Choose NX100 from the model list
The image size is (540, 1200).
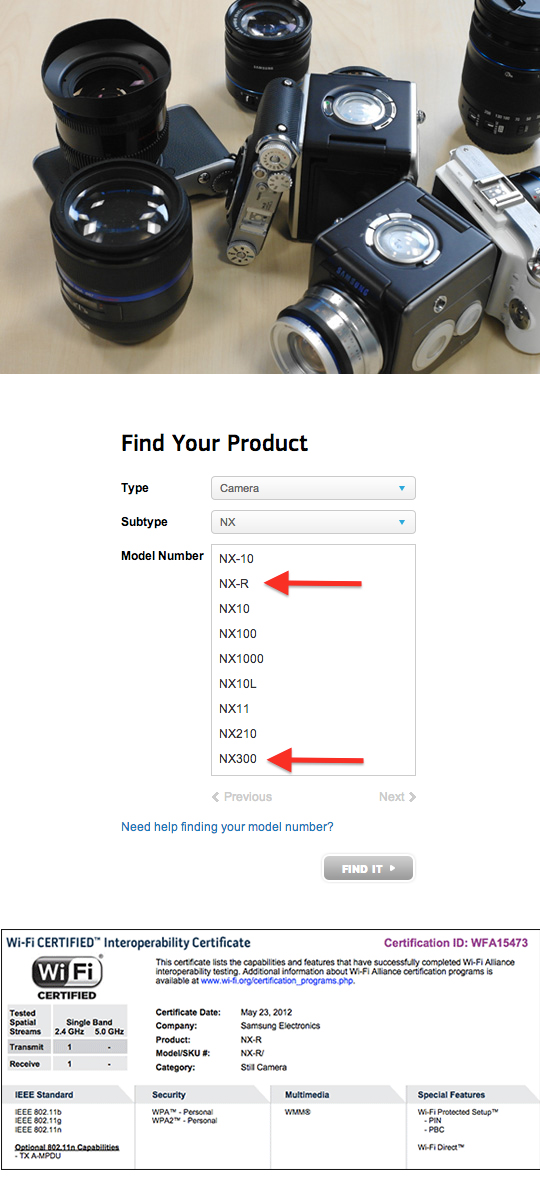[x=238, y=634]
